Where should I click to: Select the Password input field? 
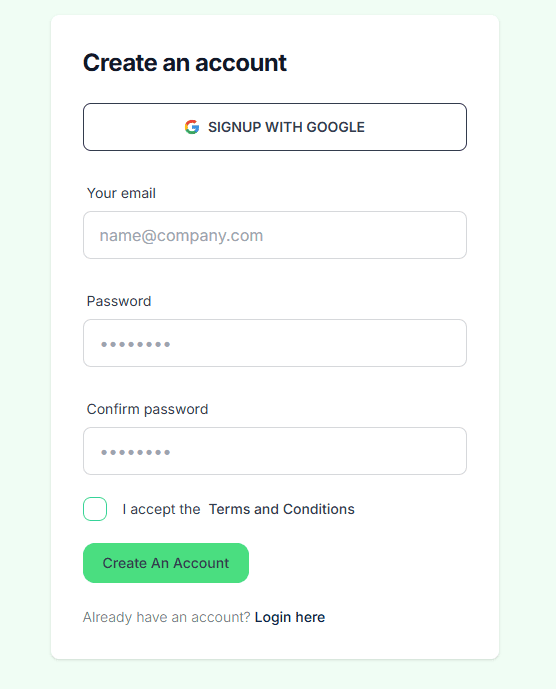[x=275, y=343]
